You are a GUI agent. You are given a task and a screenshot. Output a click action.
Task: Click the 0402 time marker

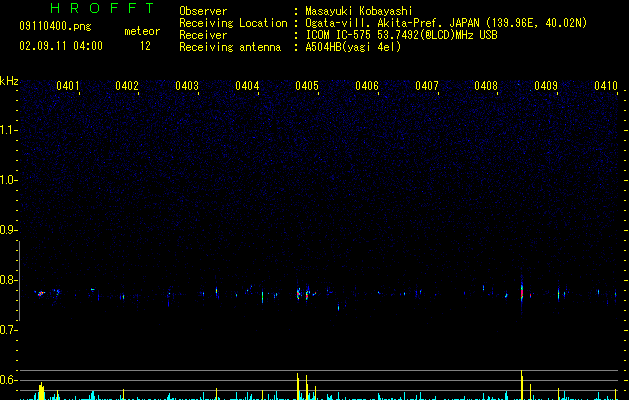tap(127, 86)
